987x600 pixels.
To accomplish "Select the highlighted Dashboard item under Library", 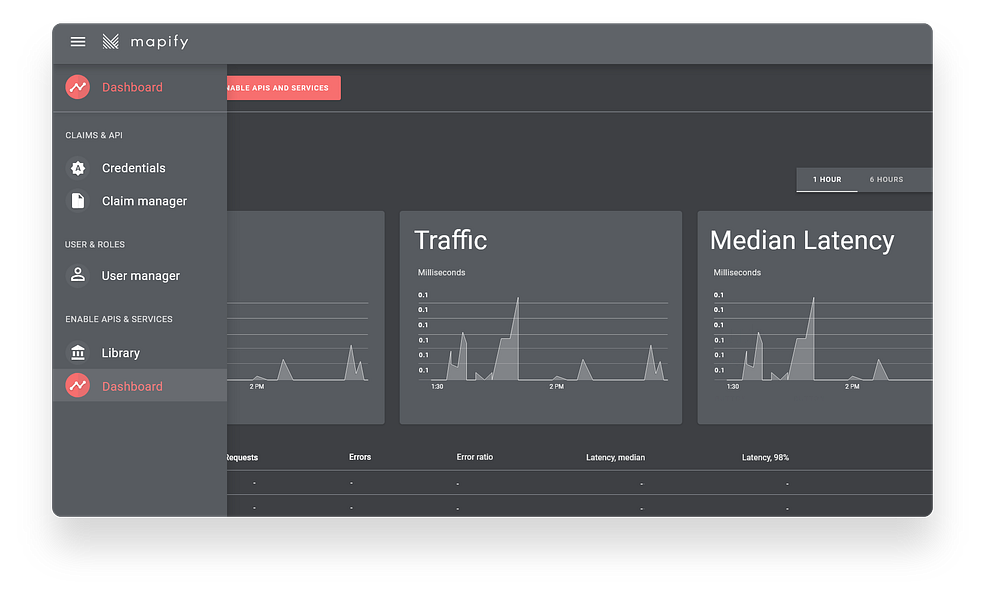I will pos(140,385).
